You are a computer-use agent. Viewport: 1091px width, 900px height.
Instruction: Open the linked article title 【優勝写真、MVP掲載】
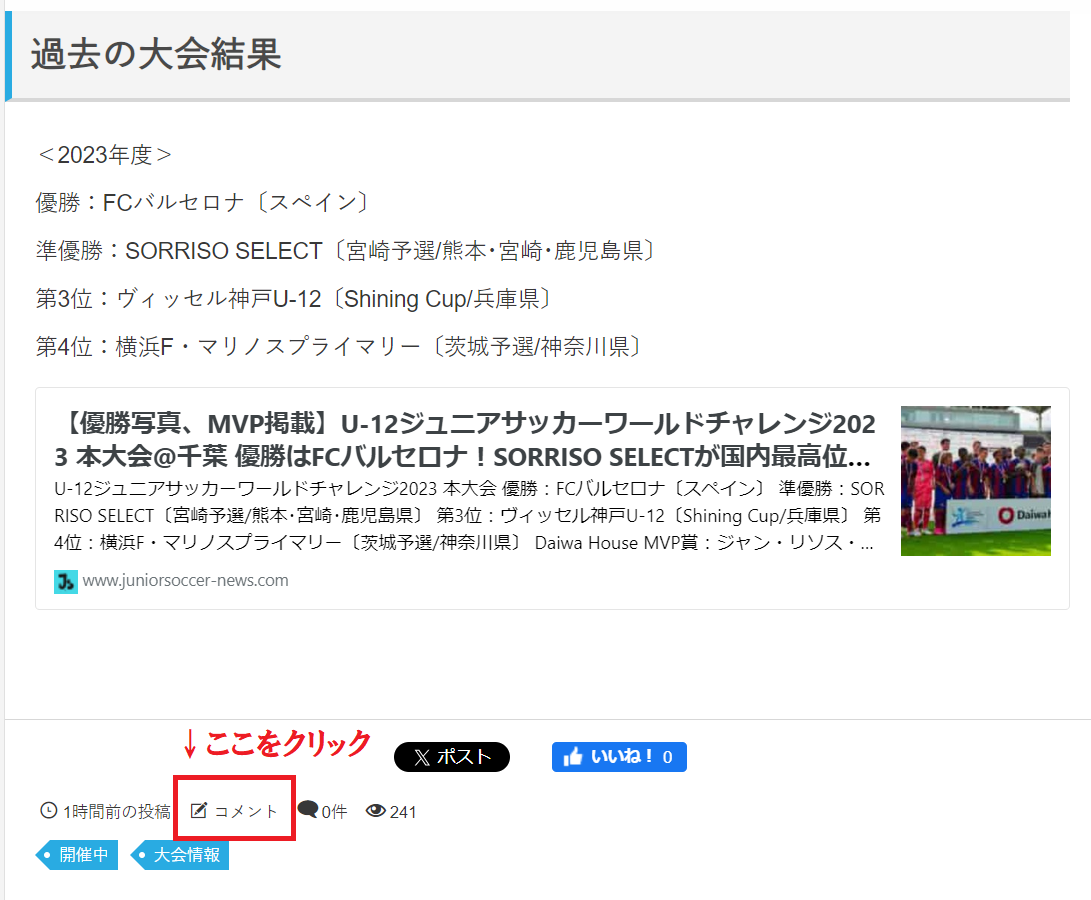pos(465,440)
